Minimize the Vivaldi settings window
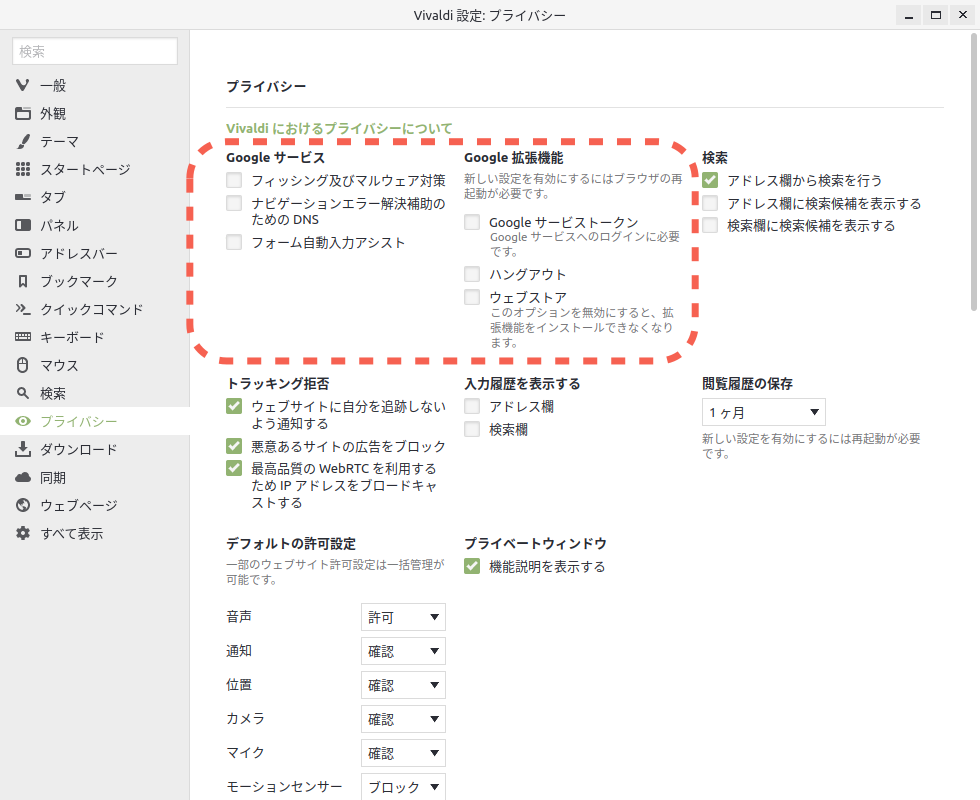This screenshot has height=800, width=980. click(909, 15)
